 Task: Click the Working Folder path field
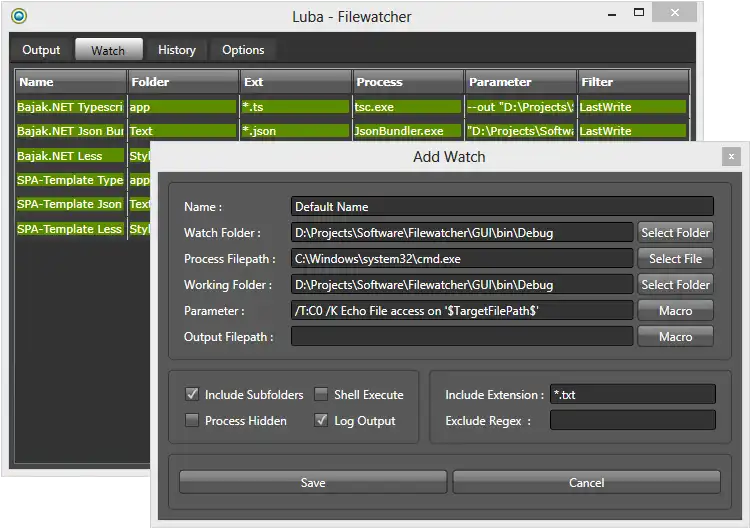pyautogui.click(x=462, y=285)
